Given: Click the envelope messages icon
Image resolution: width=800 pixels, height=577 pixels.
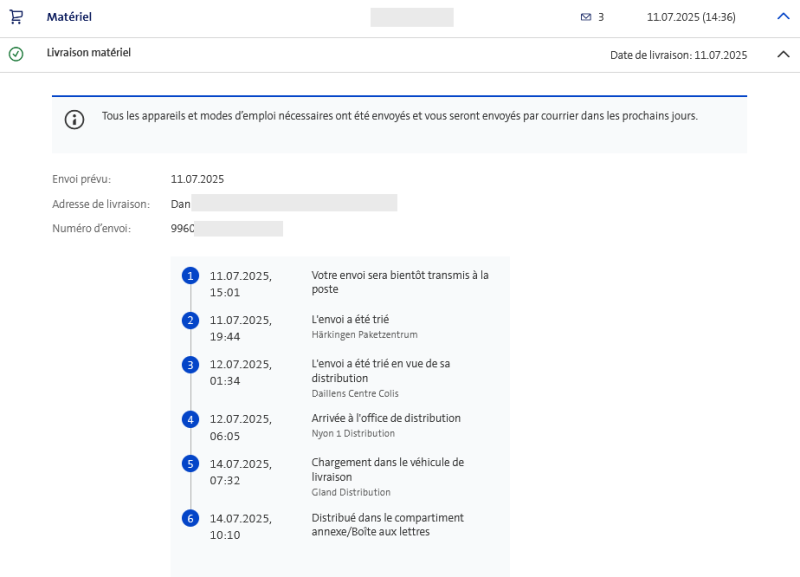Looking at the screenshot, I should (x=586, y=17).
